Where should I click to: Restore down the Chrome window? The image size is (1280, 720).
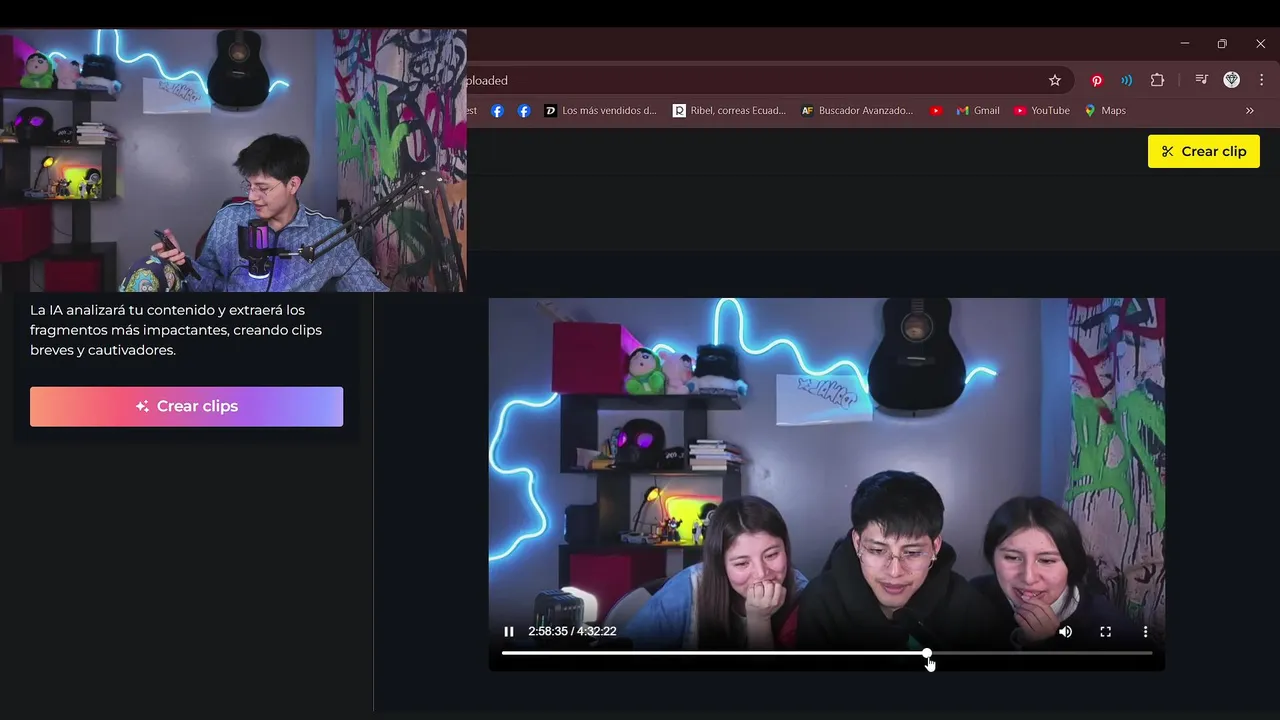(x=1222, y=44)
